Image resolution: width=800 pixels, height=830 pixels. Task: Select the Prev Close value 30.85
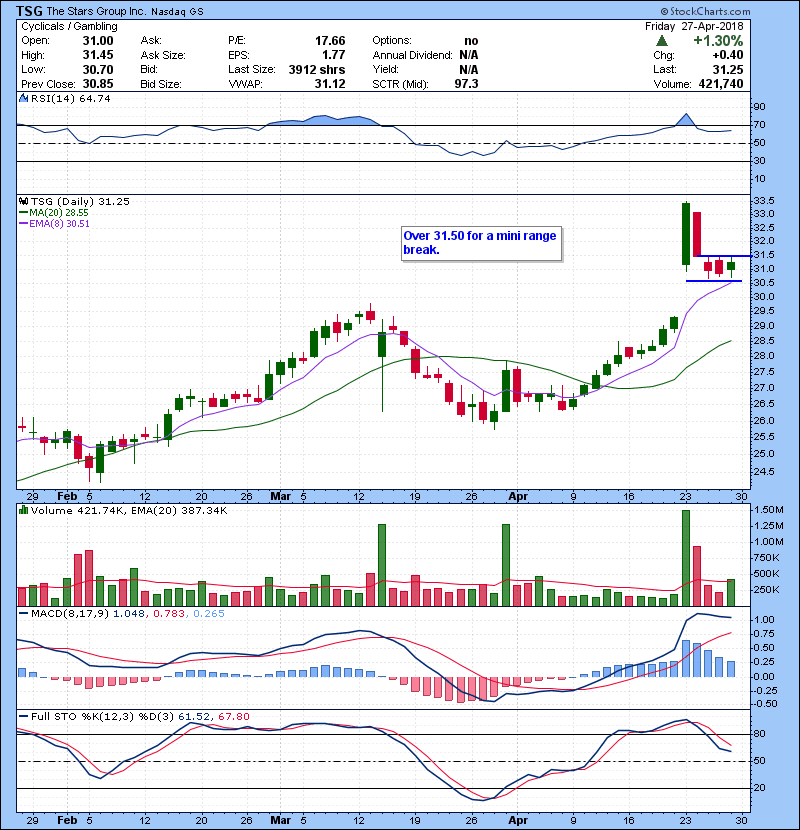(x=98, y=84)
